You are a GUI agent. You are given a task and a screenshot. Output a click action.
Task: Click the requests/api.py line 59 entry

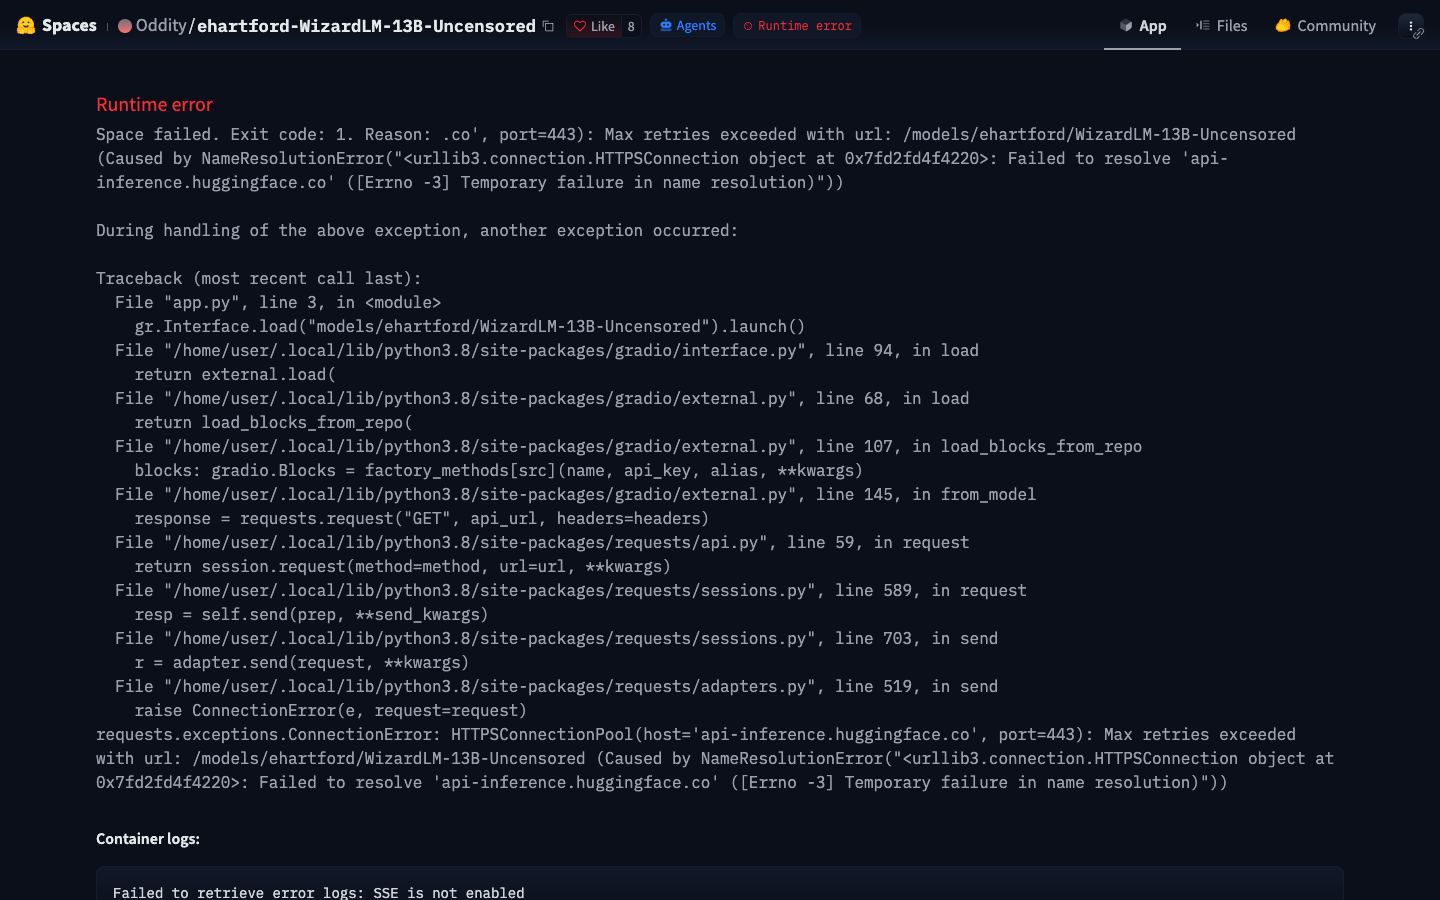[x=542, y=543]
